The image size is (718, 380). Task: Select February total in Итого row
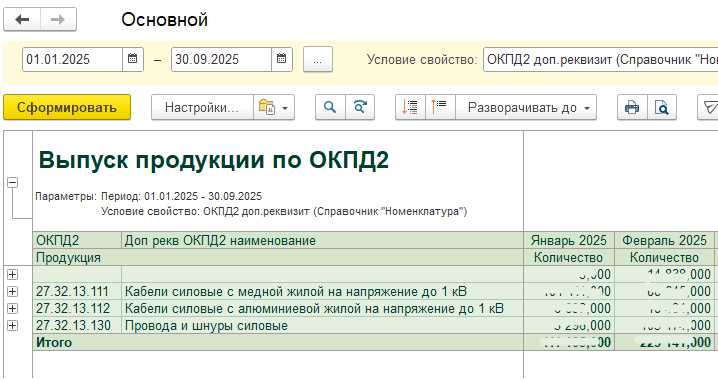664,342
